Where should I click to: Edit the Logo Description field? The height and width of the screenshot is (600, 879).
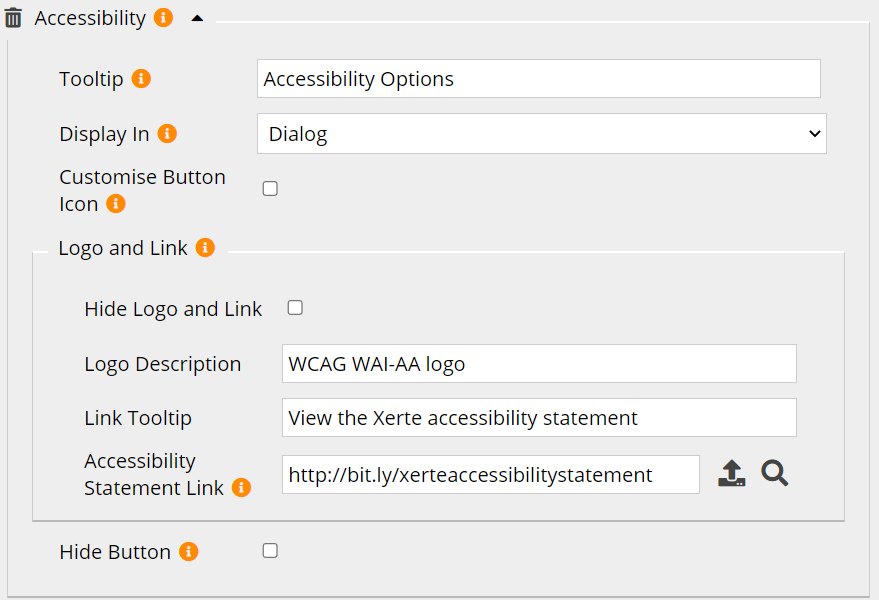[x=539, y=364]
